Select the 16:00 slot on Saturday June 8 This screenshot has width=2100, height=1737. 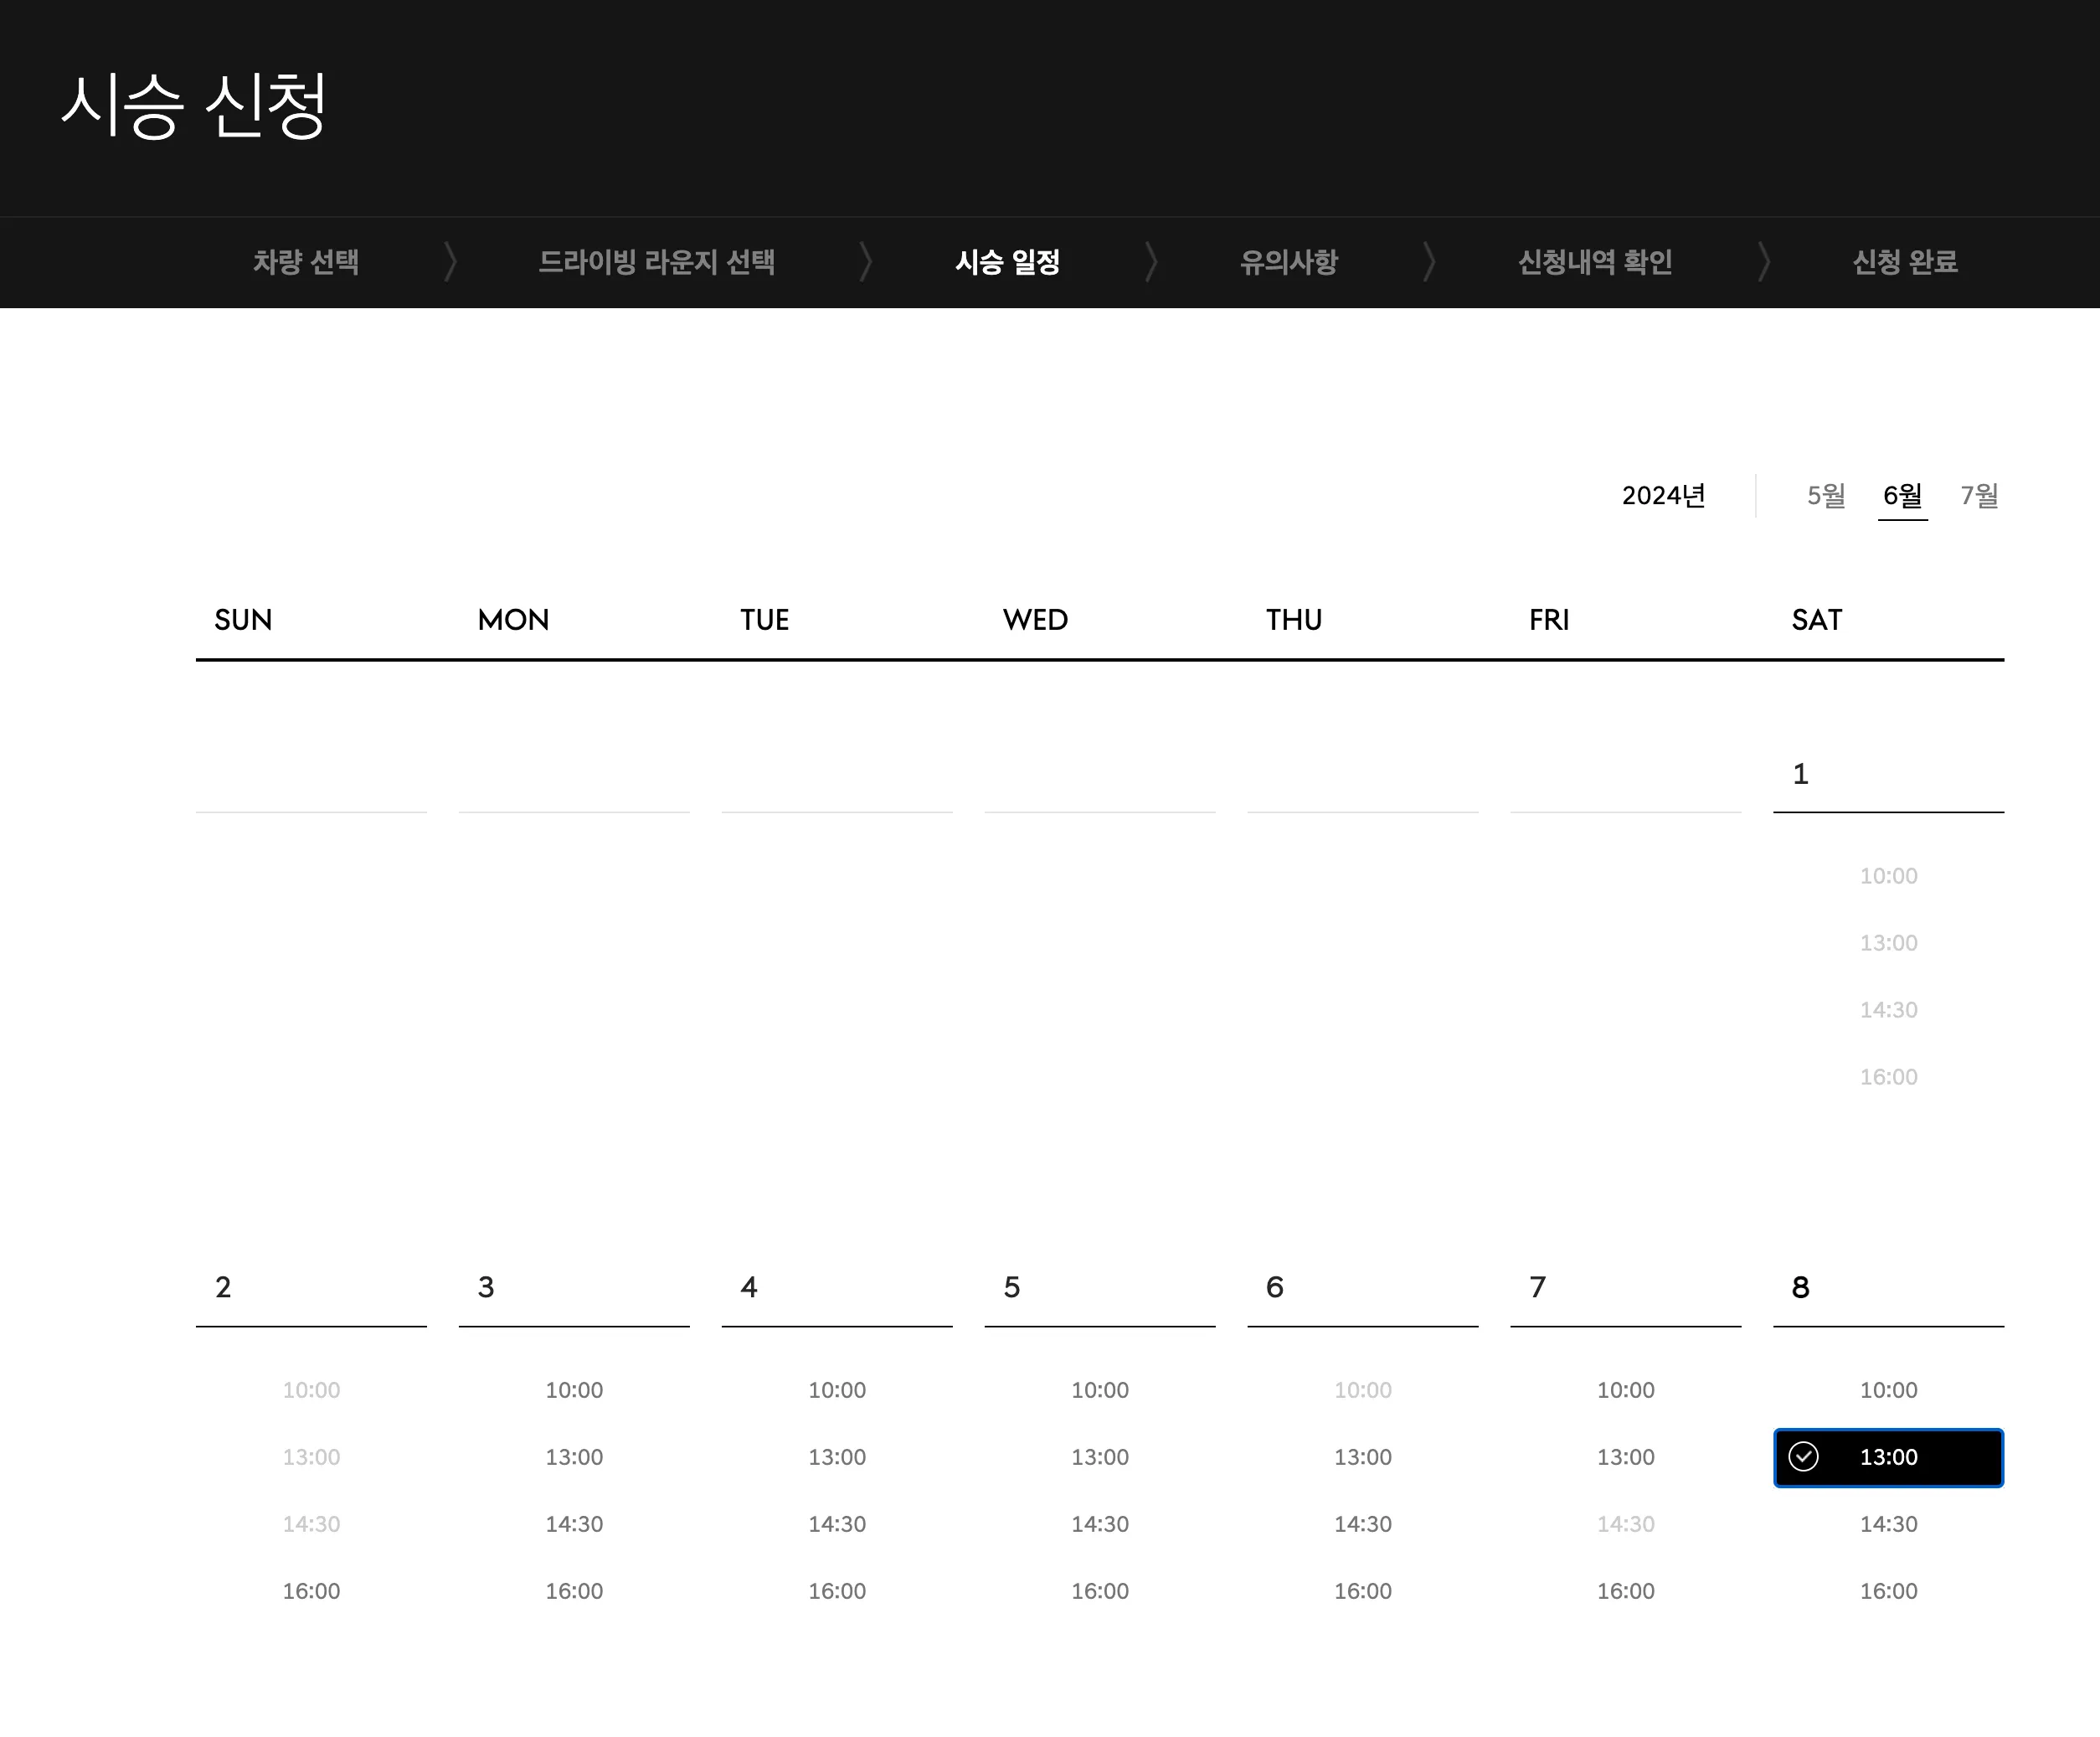[1888, 1591]
